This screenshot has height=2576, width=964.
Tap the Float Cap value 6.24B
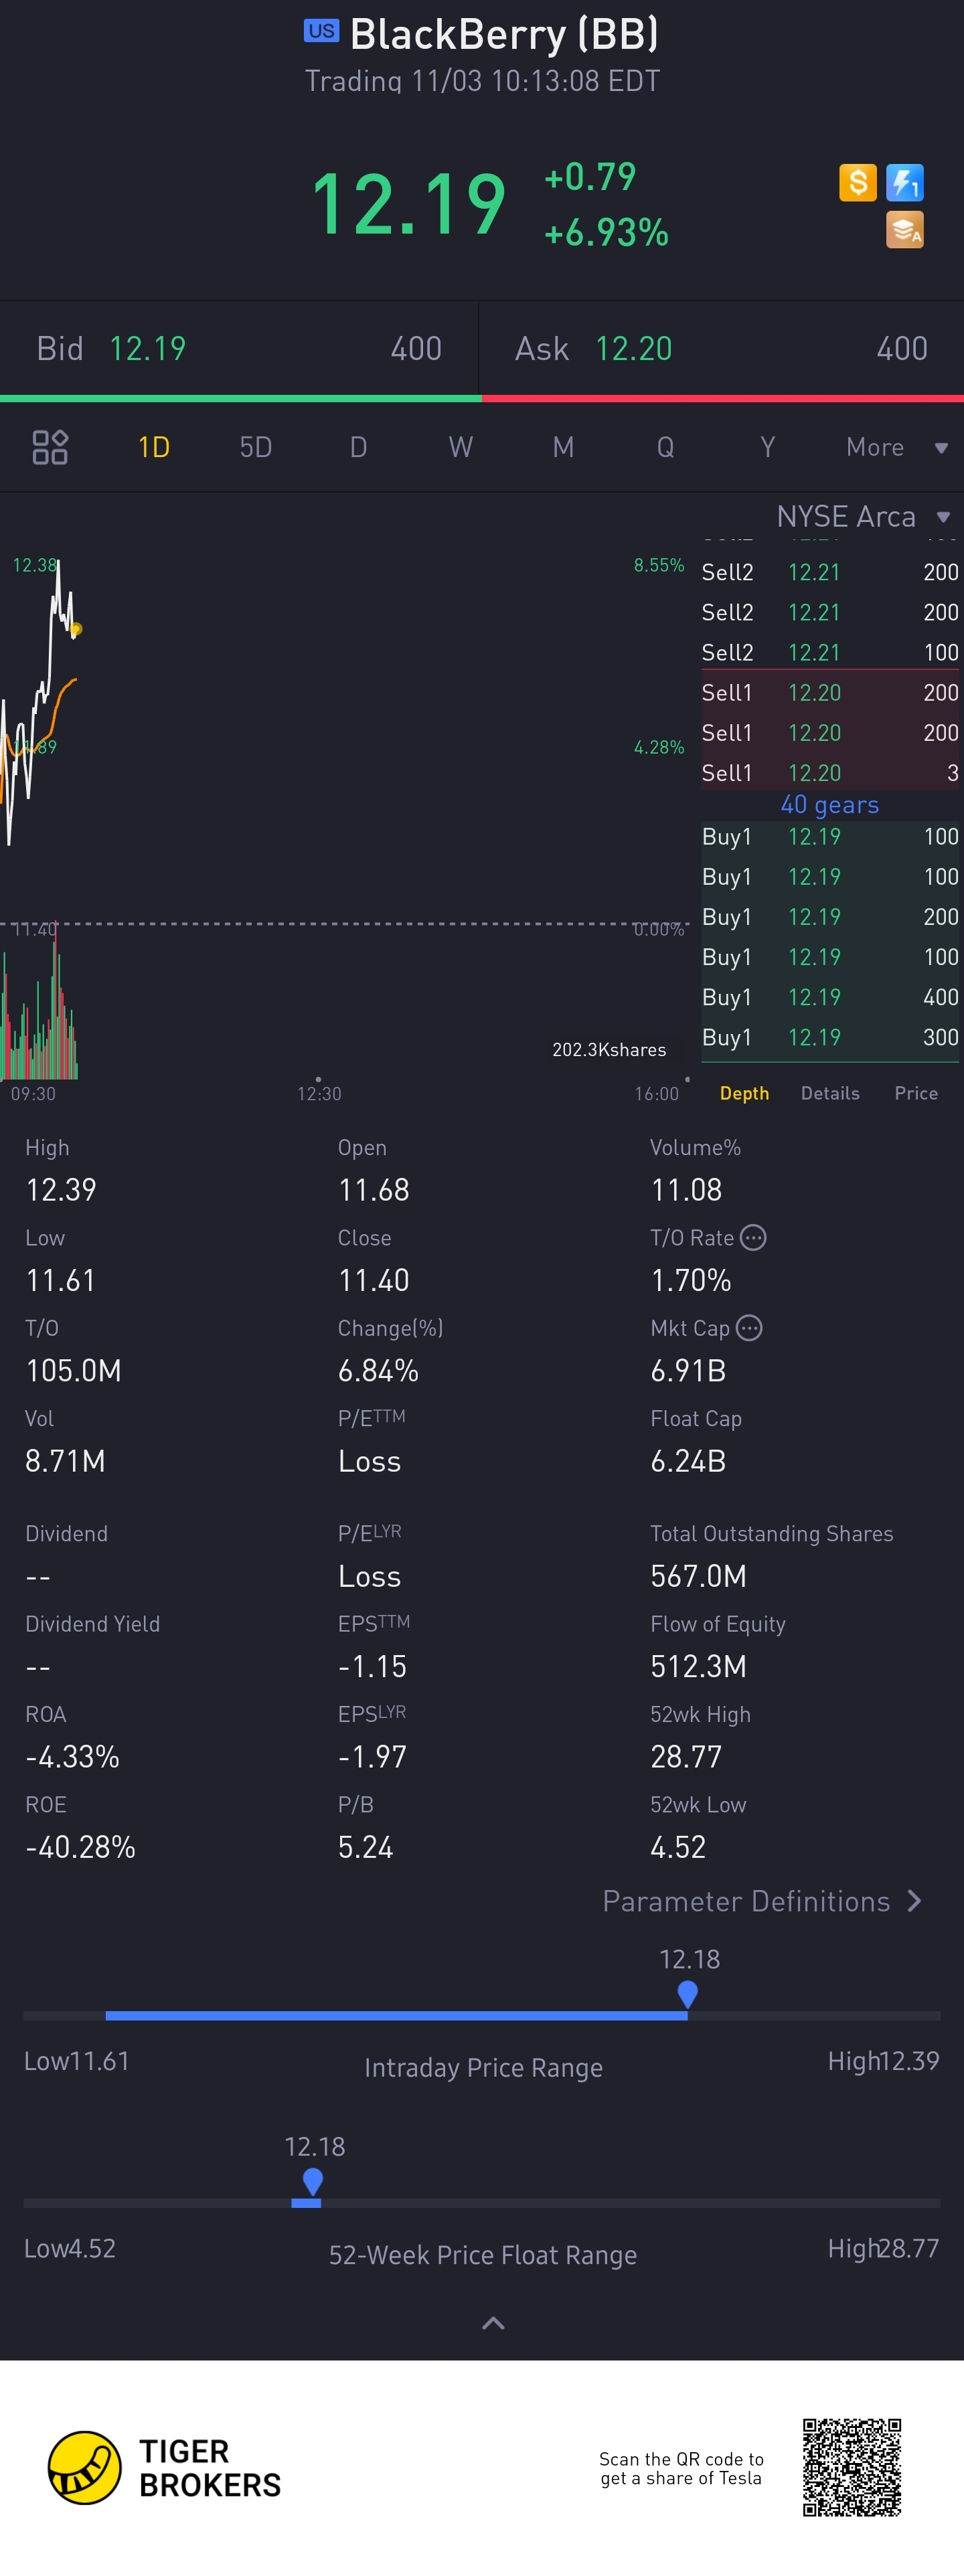[688, 1461]
